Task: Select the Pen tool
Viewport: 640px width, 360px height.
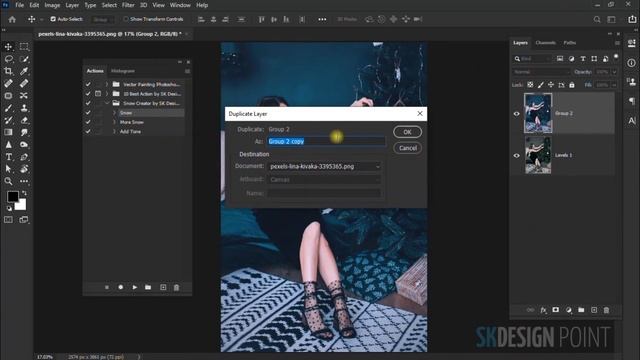Action: click(24, 157)
